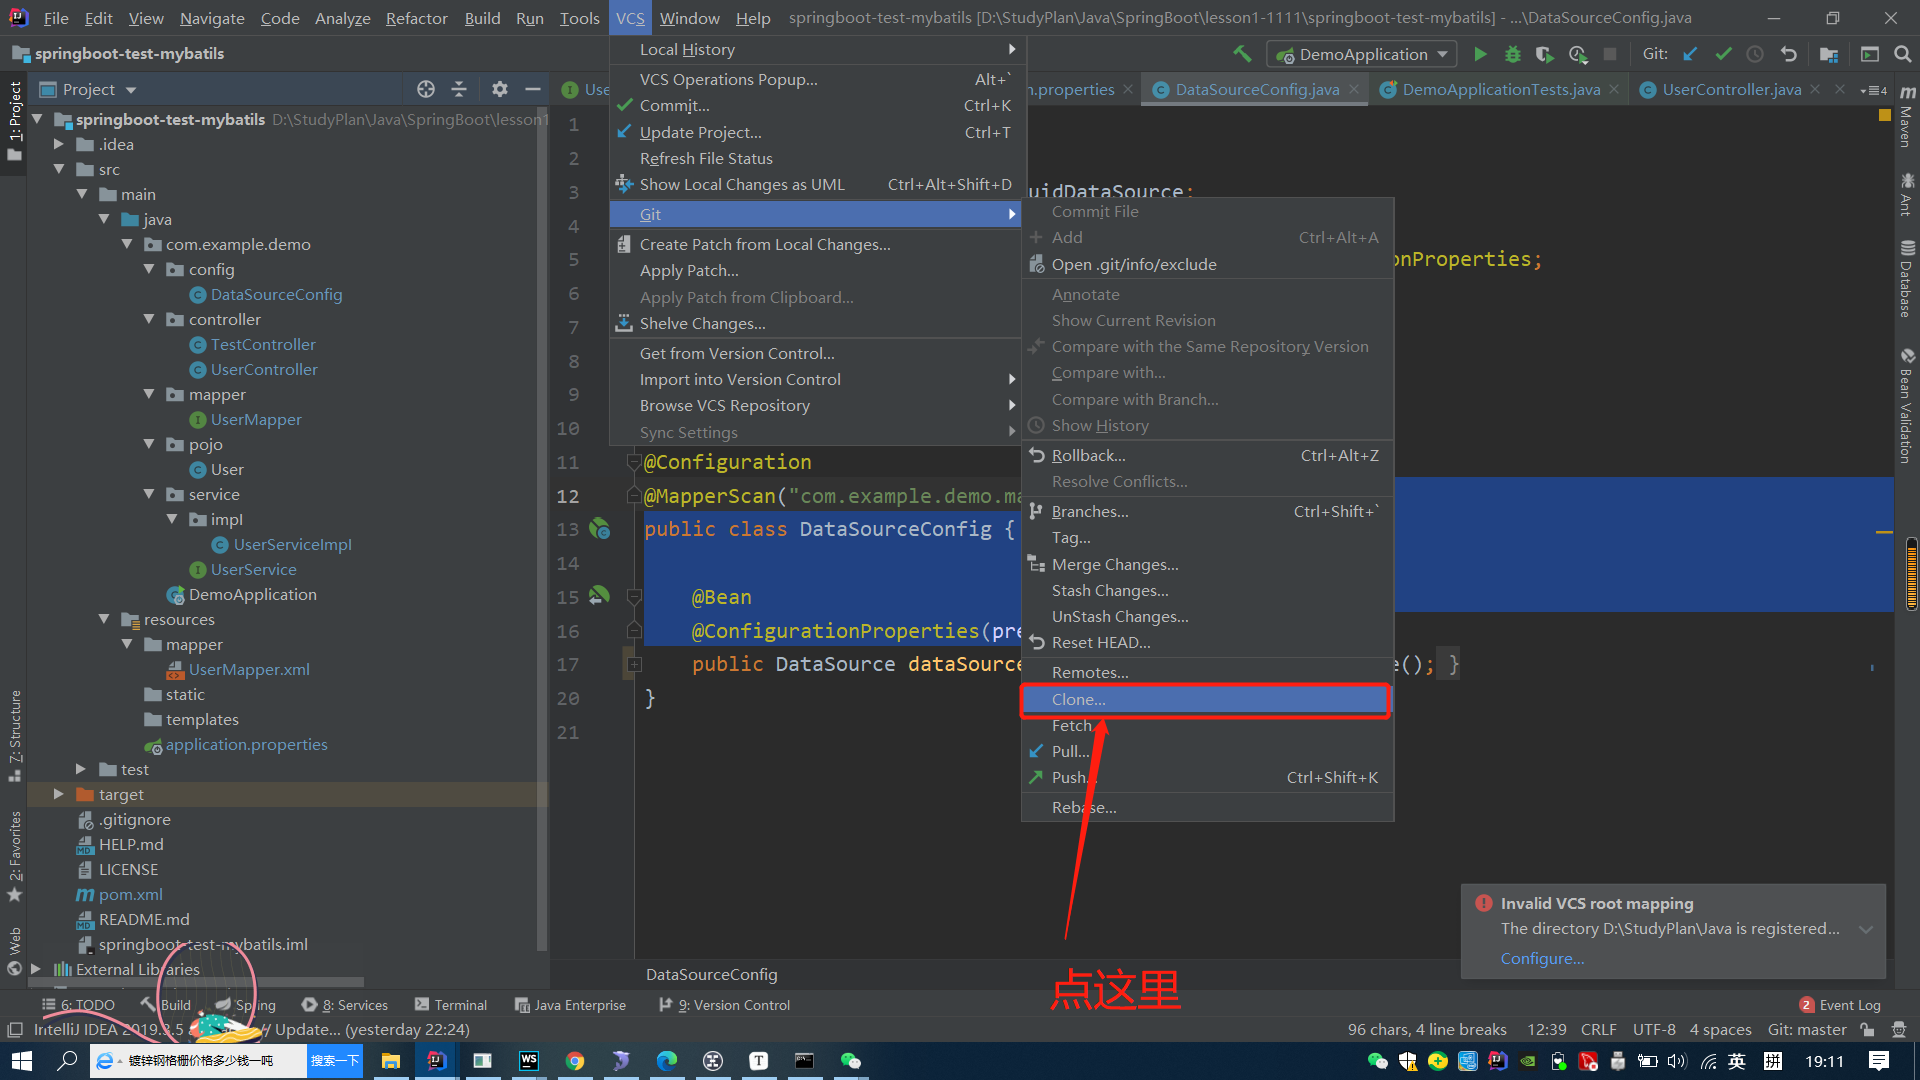Viewport: 1920px width, 1080px height.
Task: Collapse all in Project panel
Action: tap(459, 89)
